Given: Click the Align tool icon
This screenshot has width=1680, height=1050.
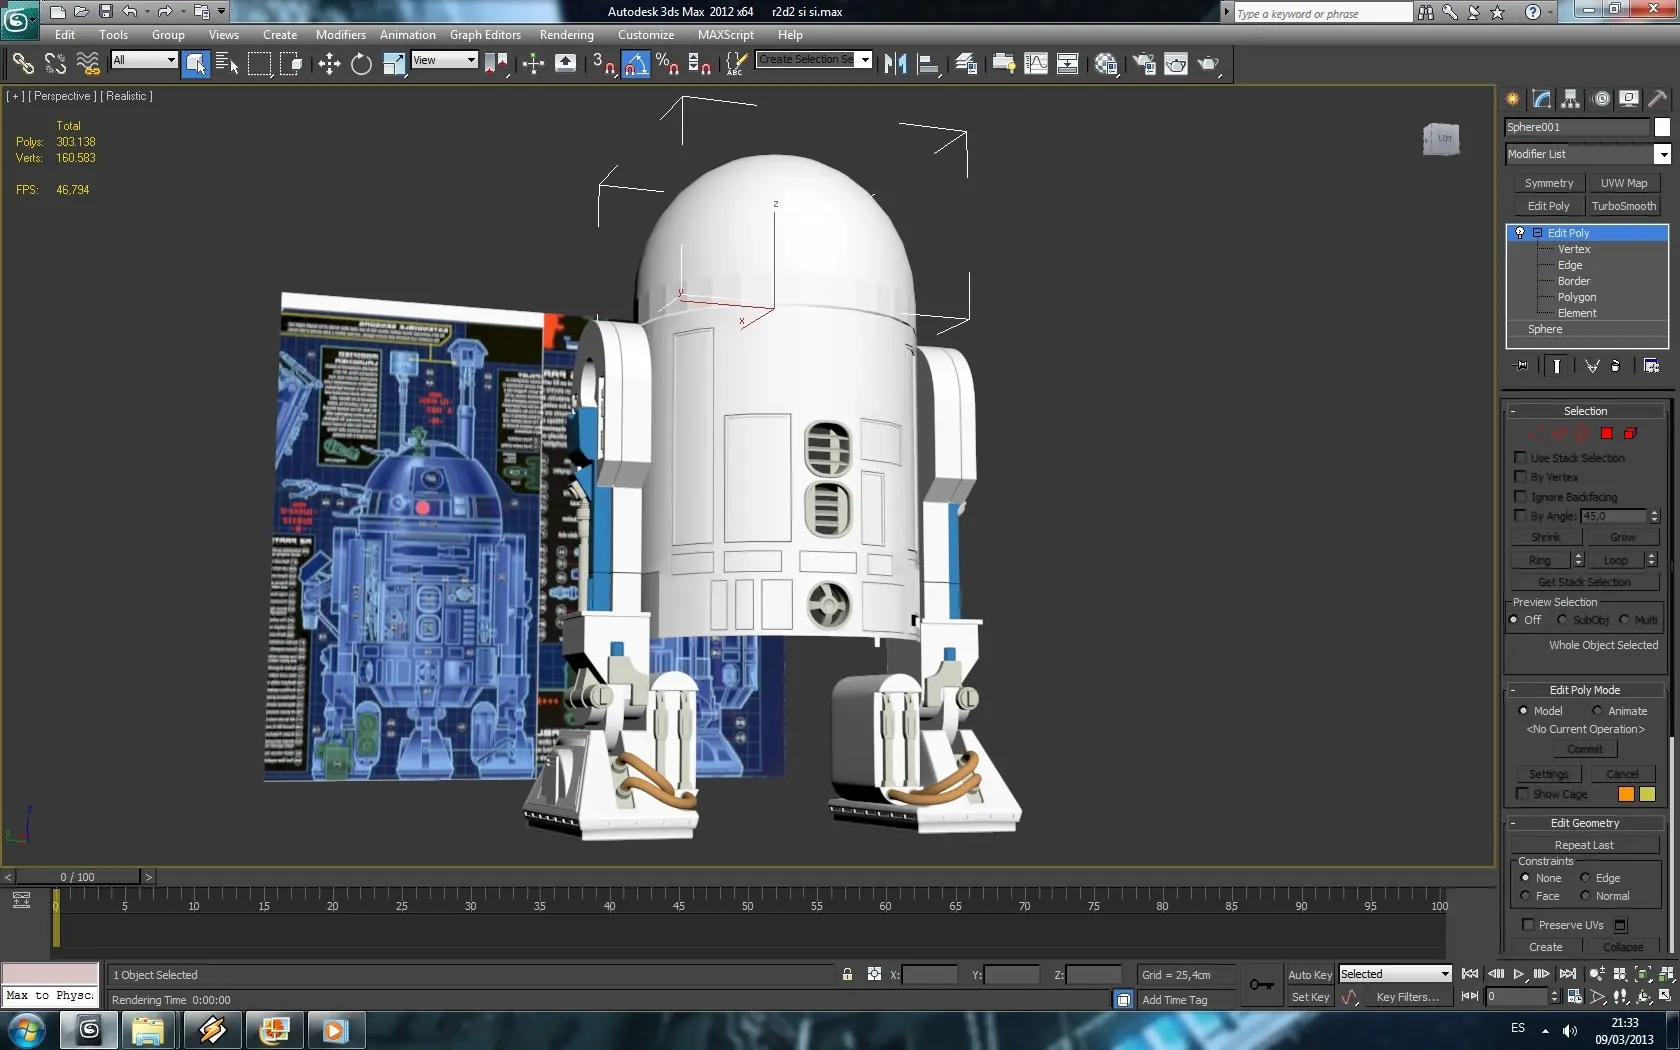Looking at the screenshot, I should [x=928, y=64].
